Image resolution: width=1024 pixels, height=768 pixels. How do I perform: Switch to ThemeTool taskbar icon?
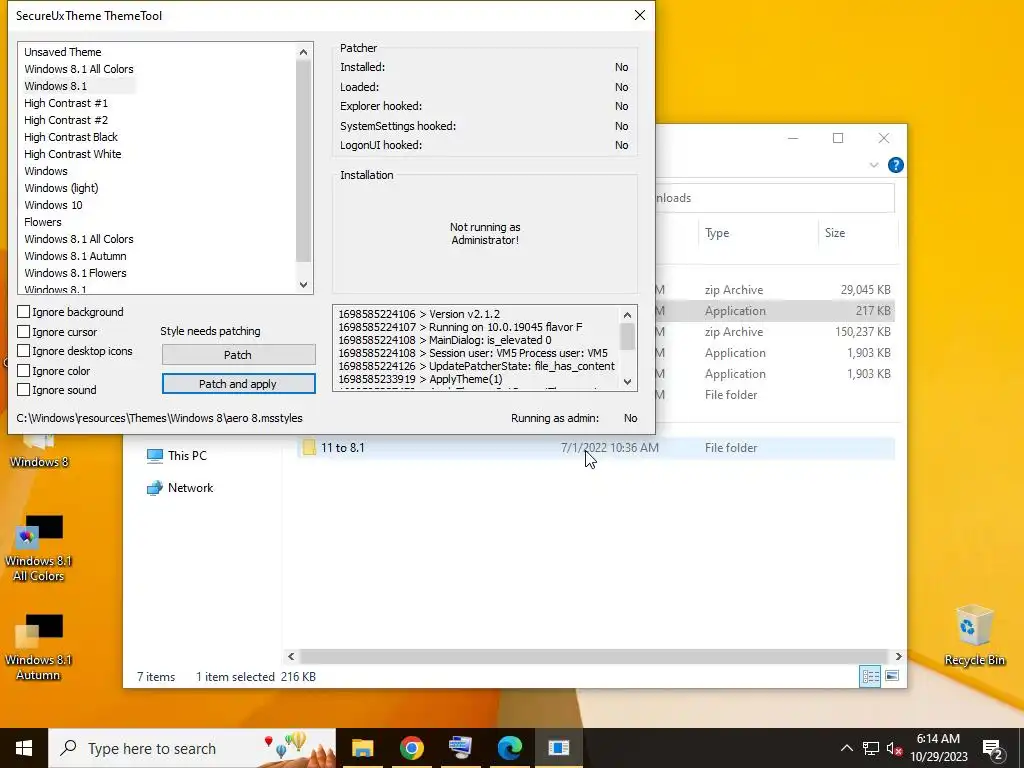[559, 748]
